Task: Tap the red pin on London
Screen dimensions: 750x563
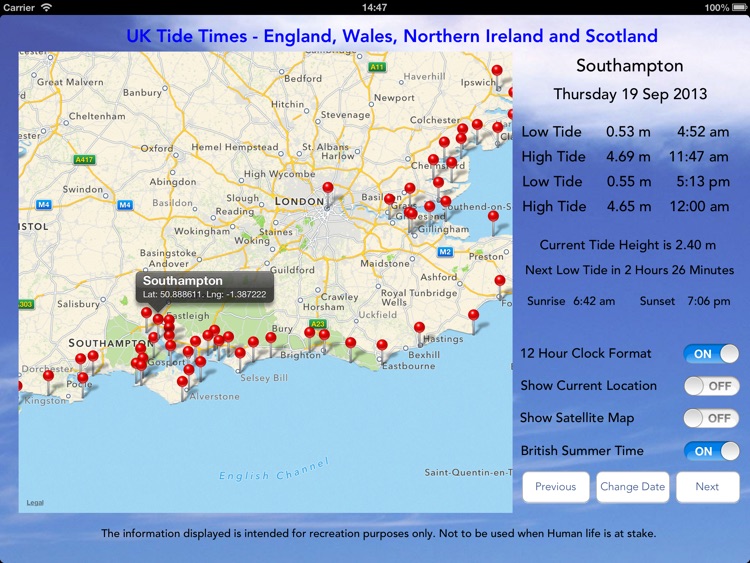Action: [328, 188]
